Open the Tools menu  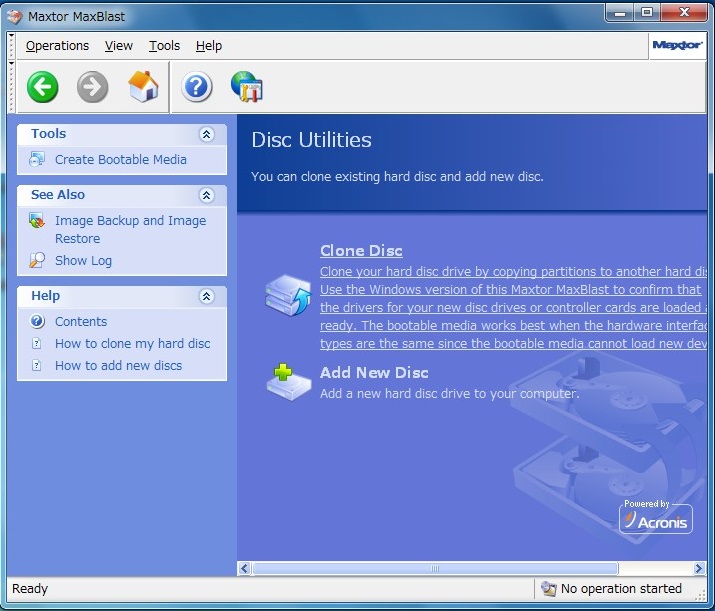coord(164,46)
